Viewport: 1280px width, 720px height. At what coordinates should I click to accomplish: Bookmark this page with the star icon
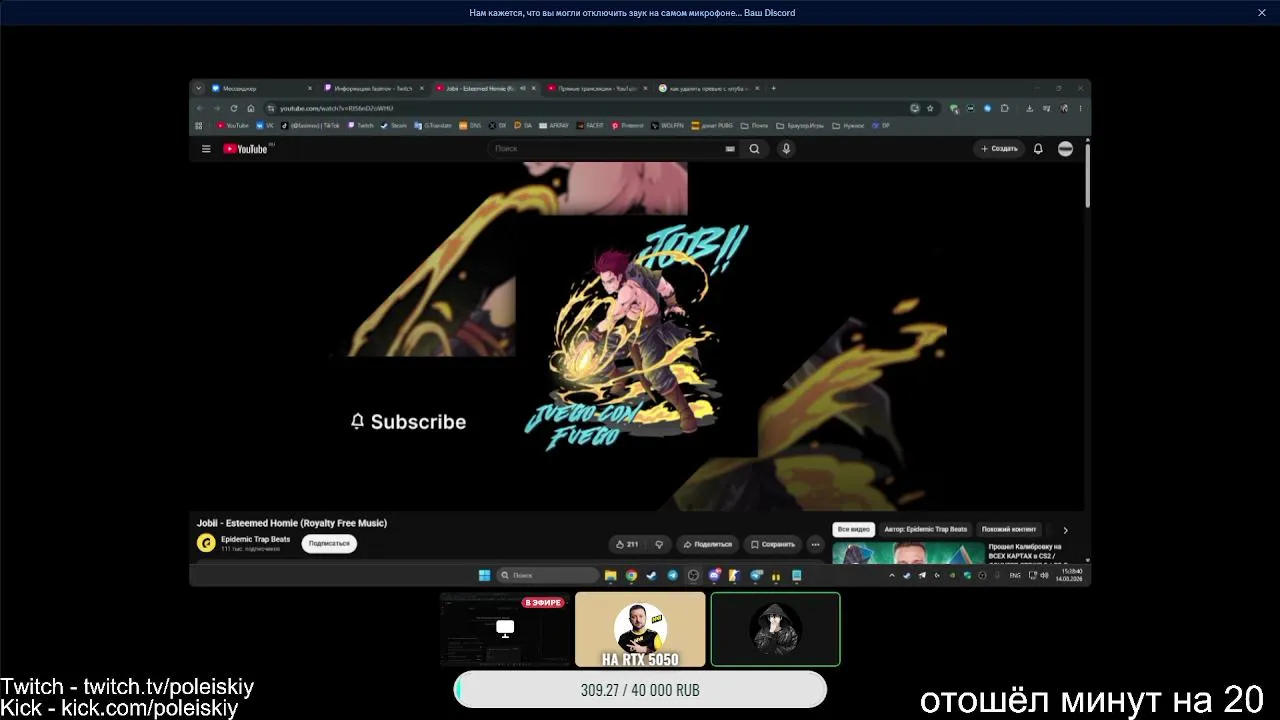point(930,108)
